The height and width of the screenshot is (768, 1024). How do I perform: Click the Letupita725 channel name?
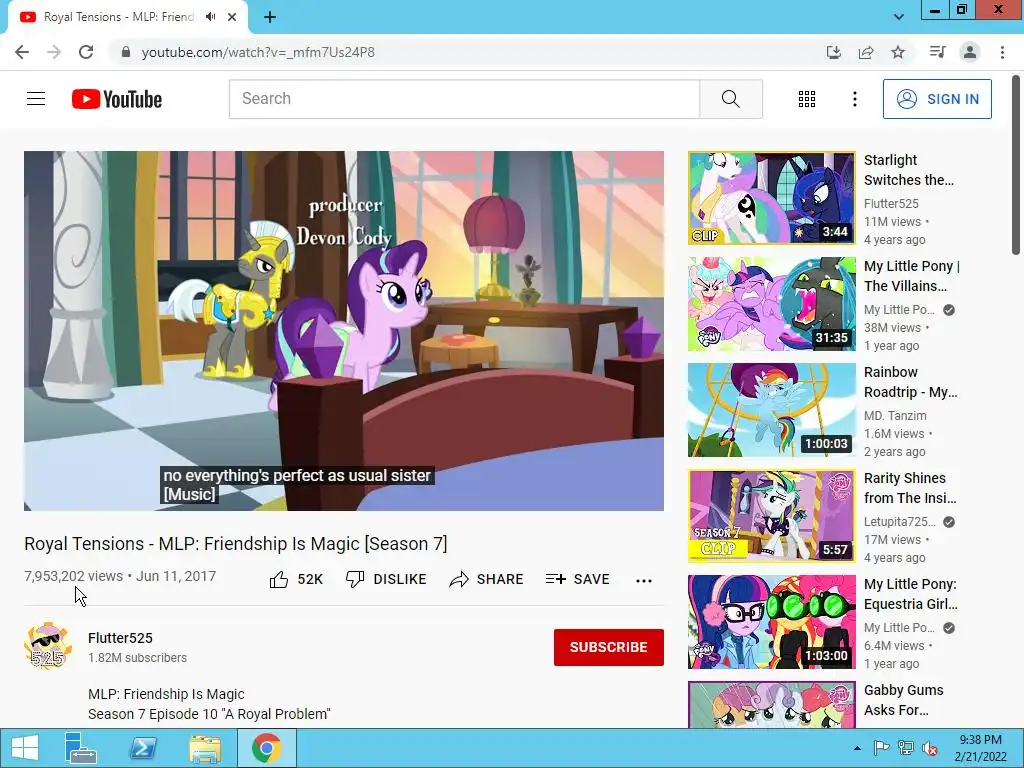[x=900, y=521]
